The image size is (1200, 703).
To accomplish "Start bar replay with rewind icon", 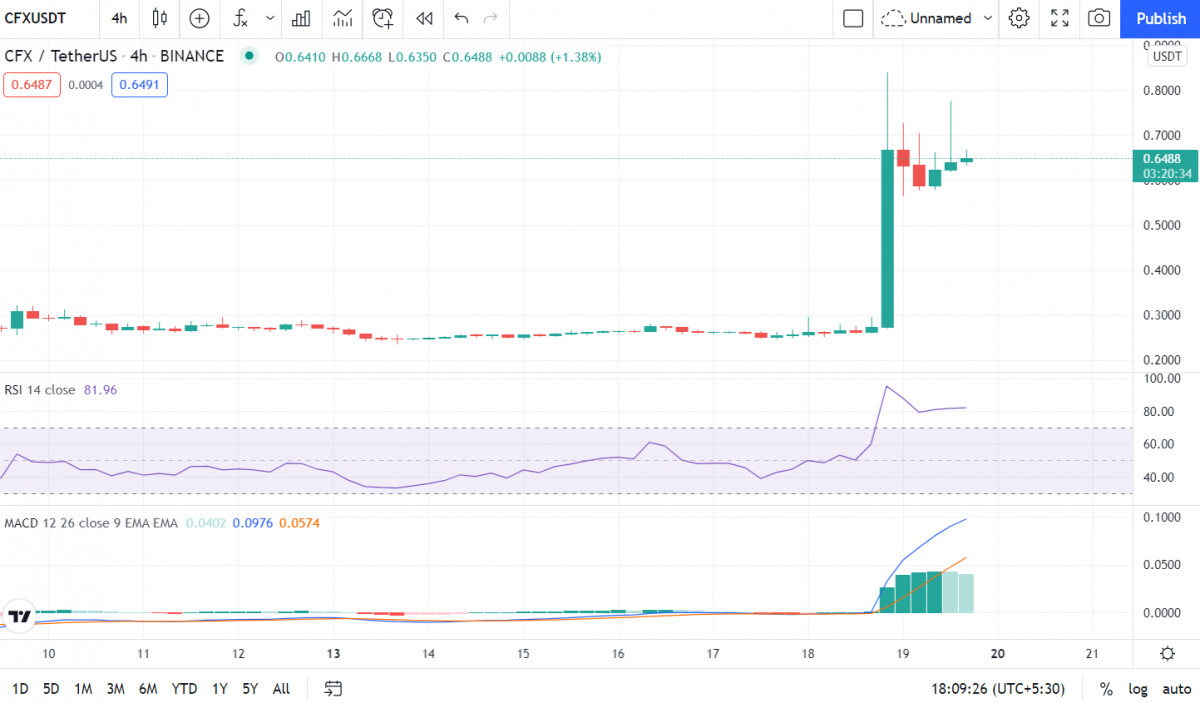I will point(424,18).
